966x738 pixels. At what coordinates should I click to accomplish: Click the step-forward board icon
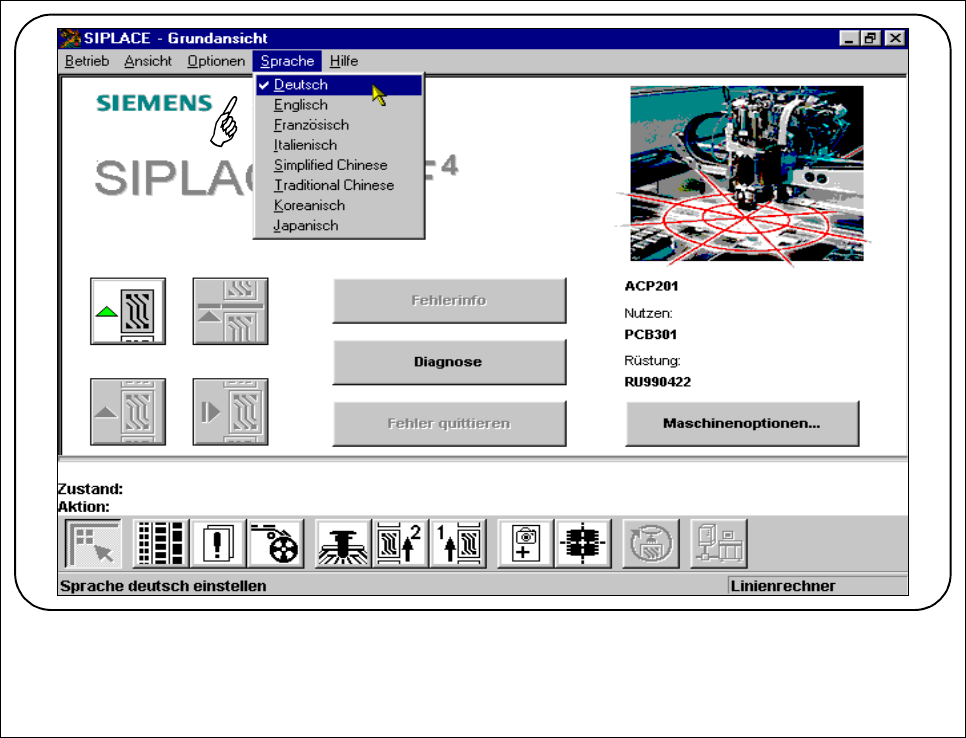point(230,412)
